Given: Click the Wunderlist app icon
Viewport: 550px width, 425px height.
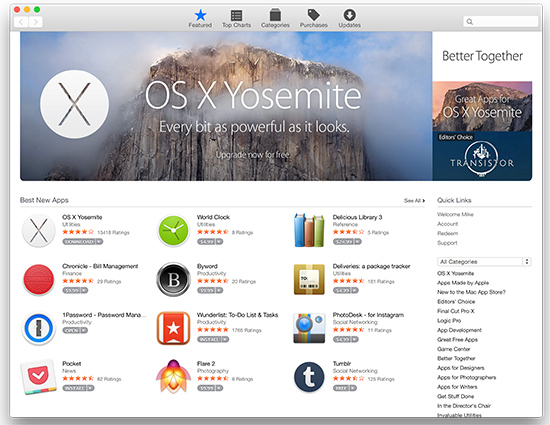Looking at the screenshot, I should [173, 328].
